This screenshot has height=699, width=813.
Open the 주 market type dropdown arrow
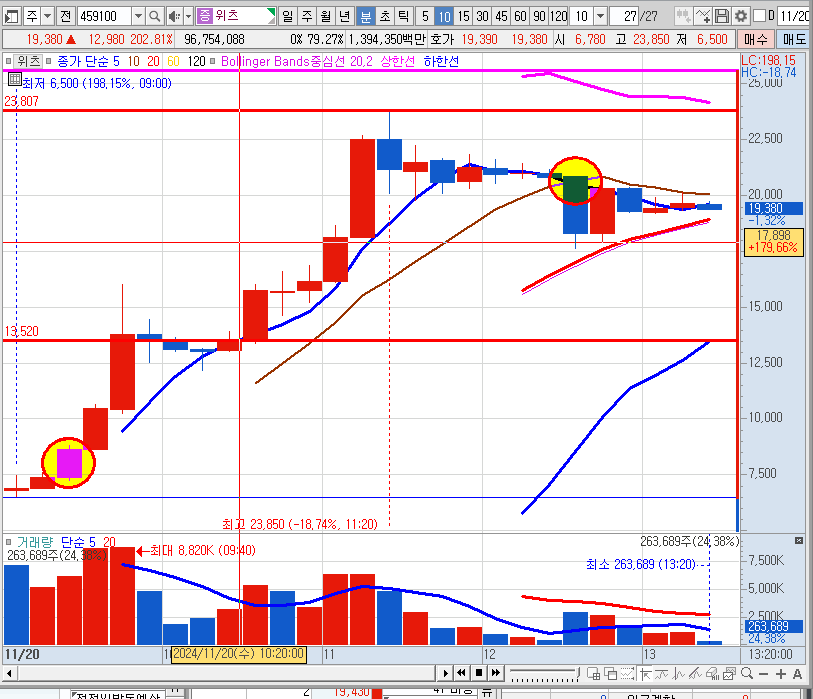47,17
